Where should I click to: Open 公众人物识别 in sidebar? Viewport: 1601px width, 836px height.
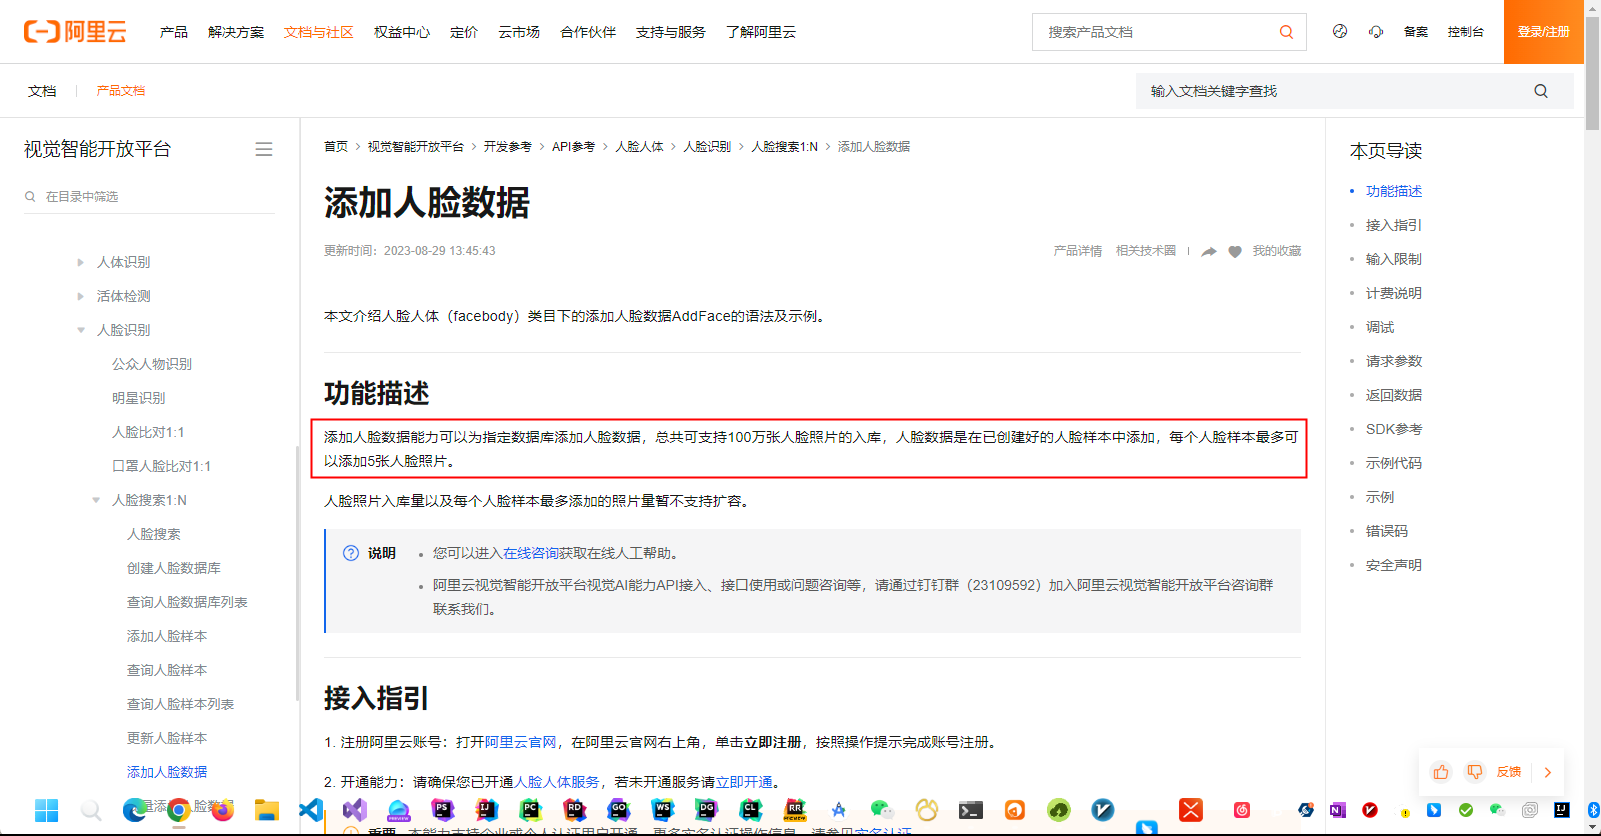coord(152,364)
